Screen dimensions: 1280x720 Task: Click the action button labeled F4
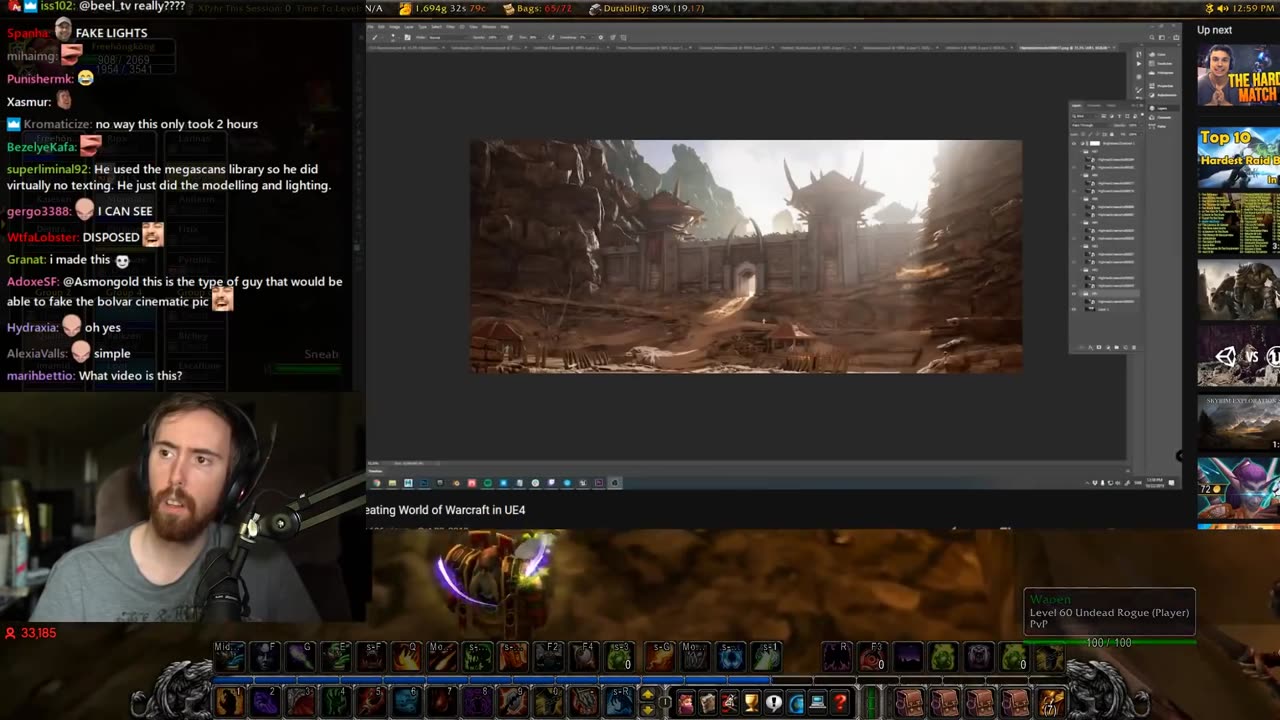584,656
